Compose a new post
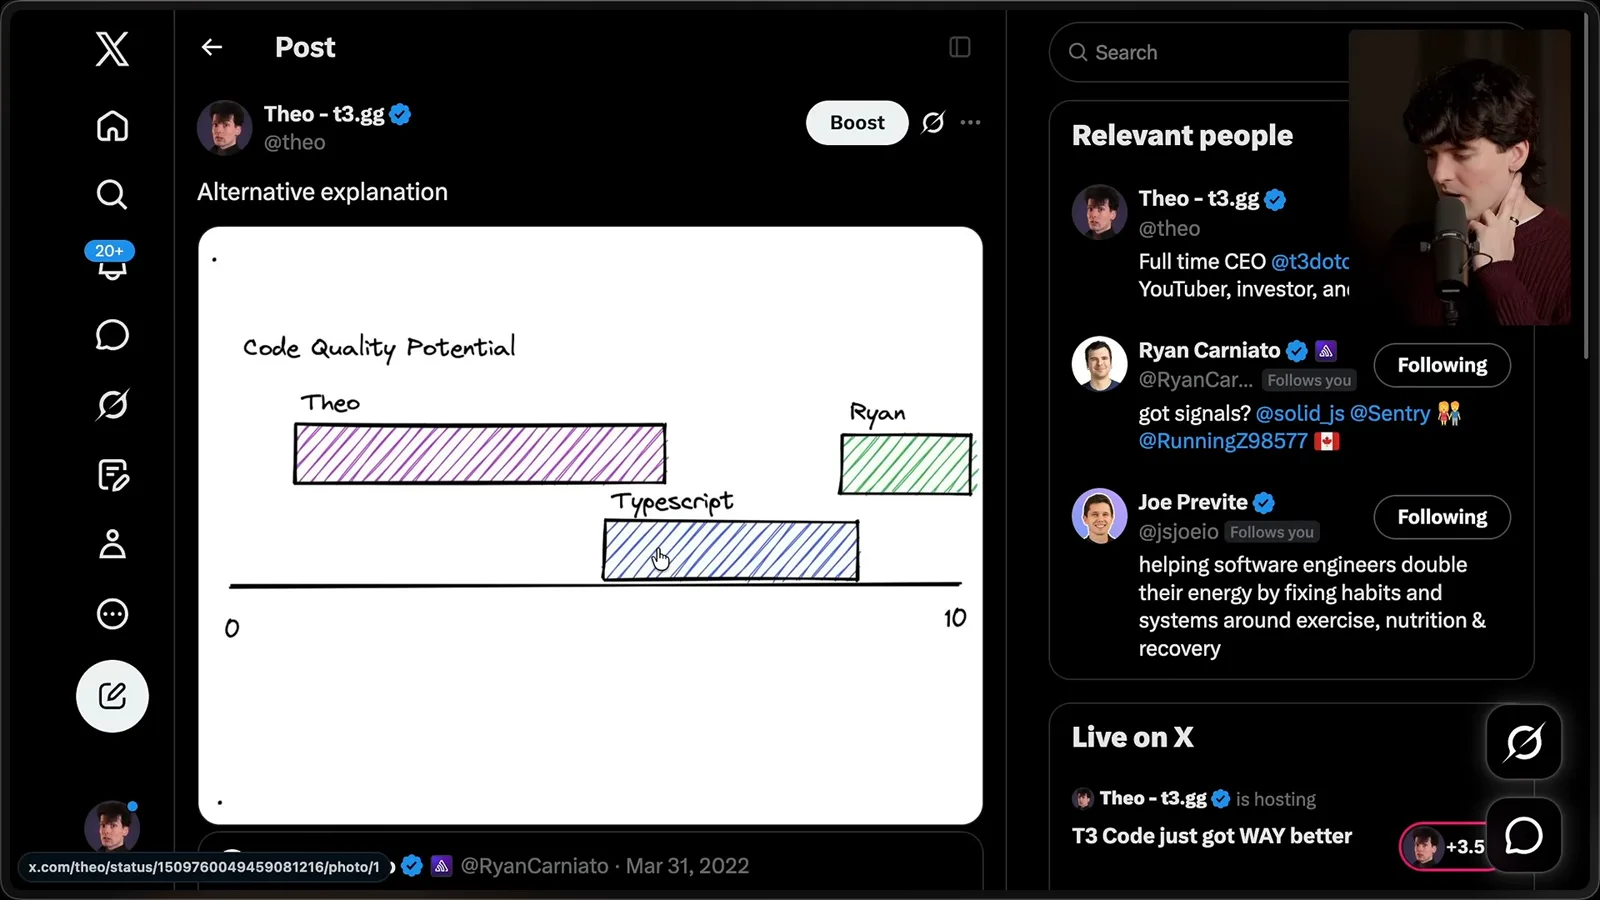 [112, 696]
